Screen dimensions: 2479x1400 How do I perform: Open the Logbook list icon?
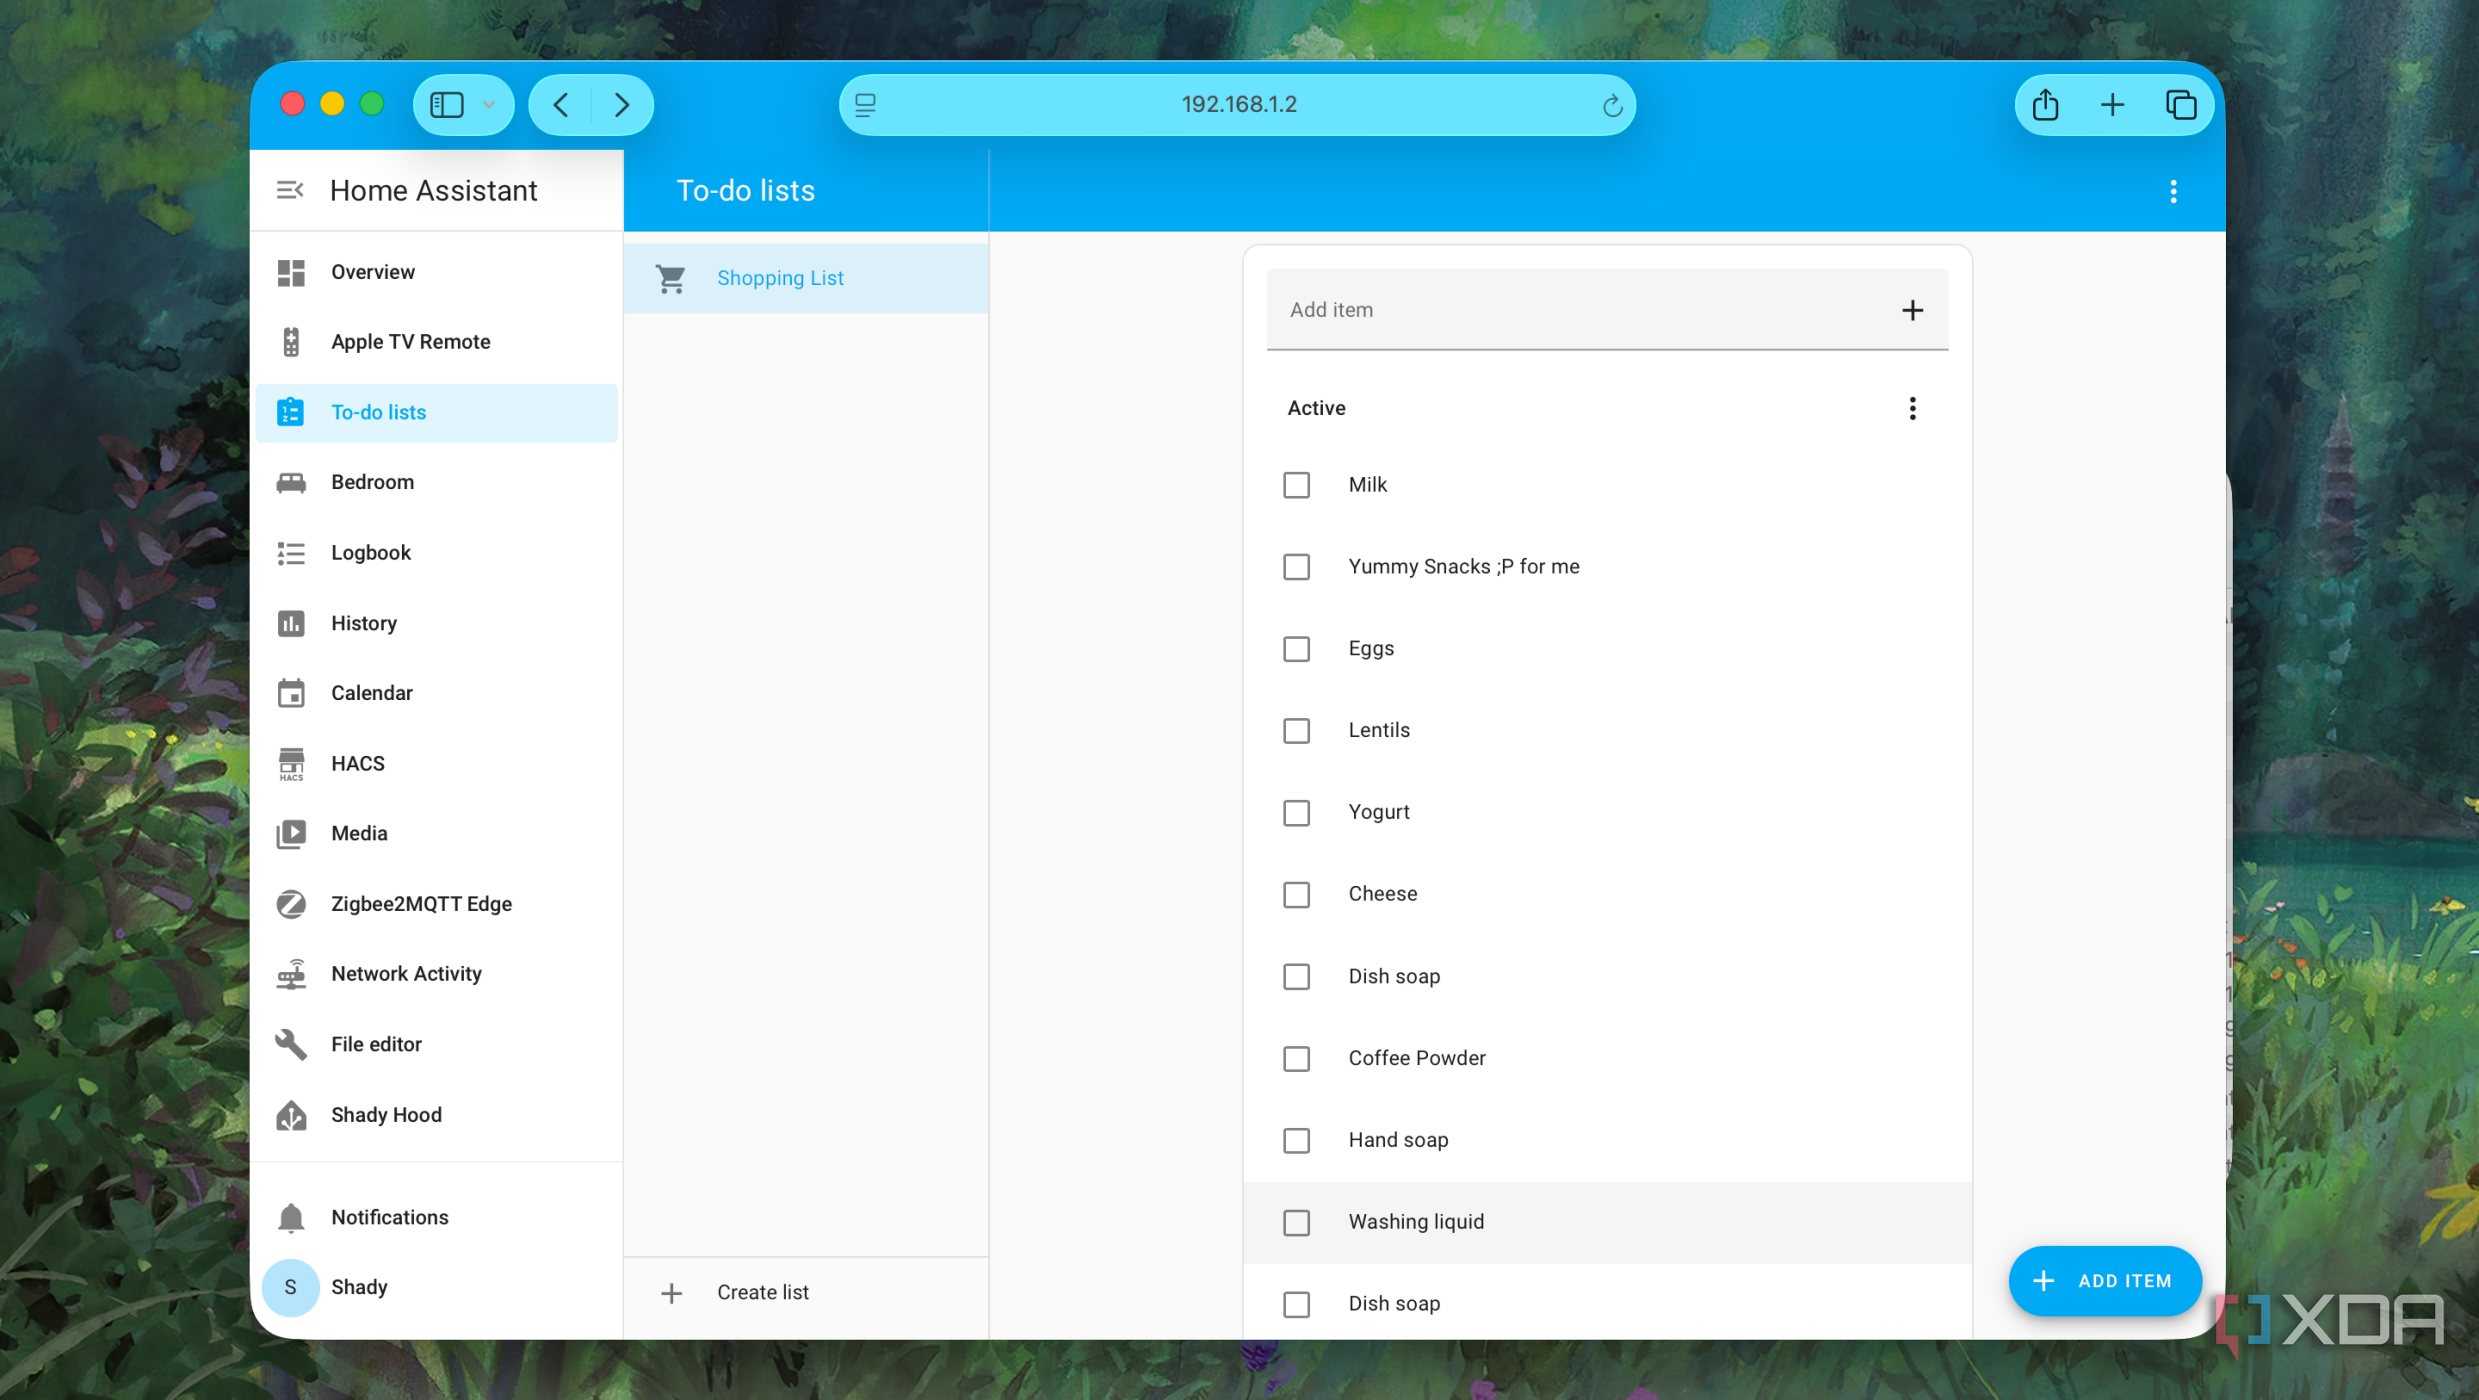(291, 553)
